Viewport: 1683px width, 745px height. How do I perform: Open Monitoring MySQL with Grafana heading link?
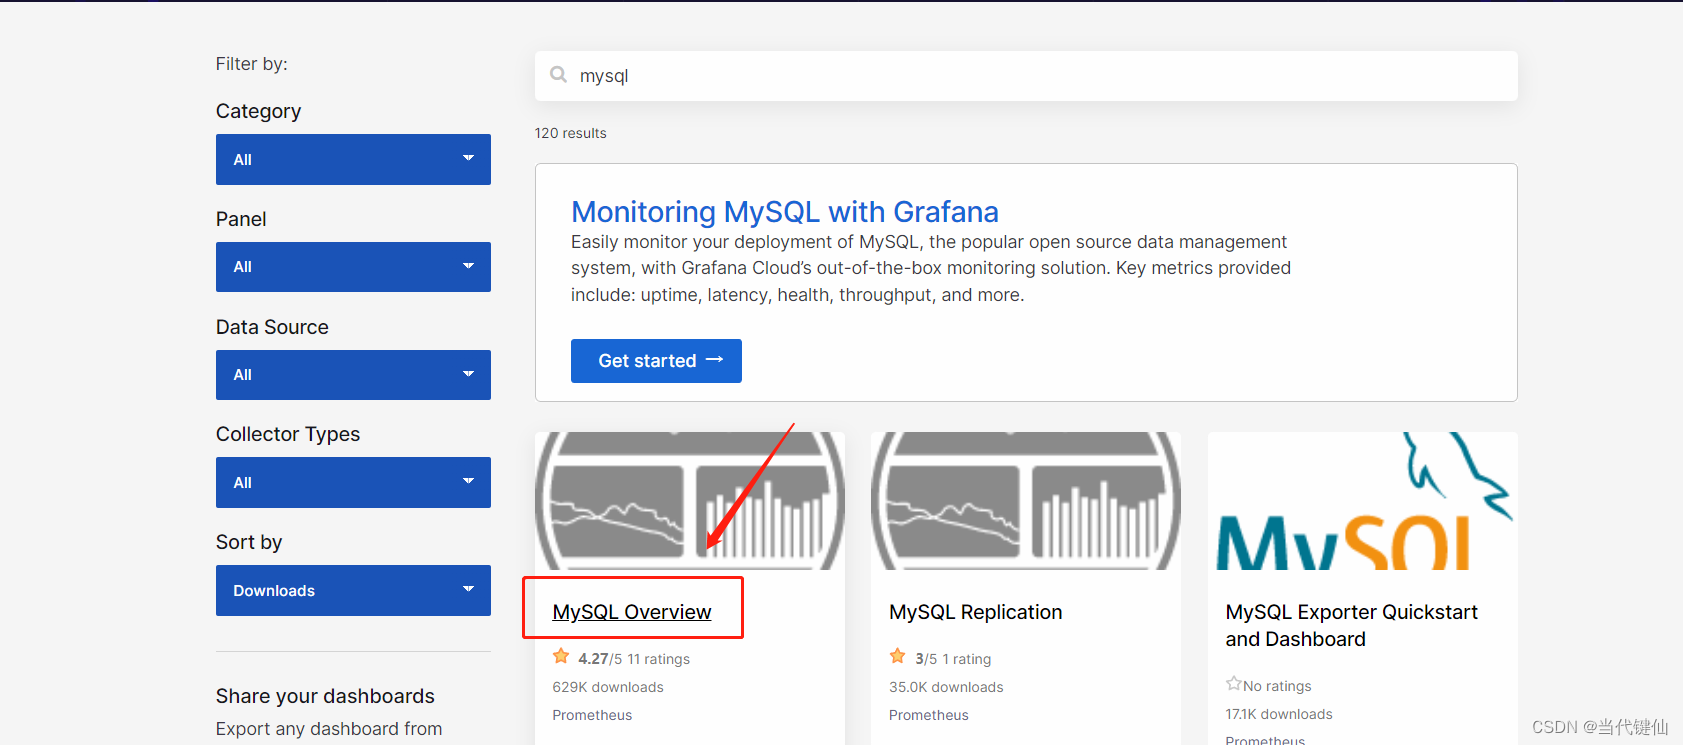coord(785,212)
